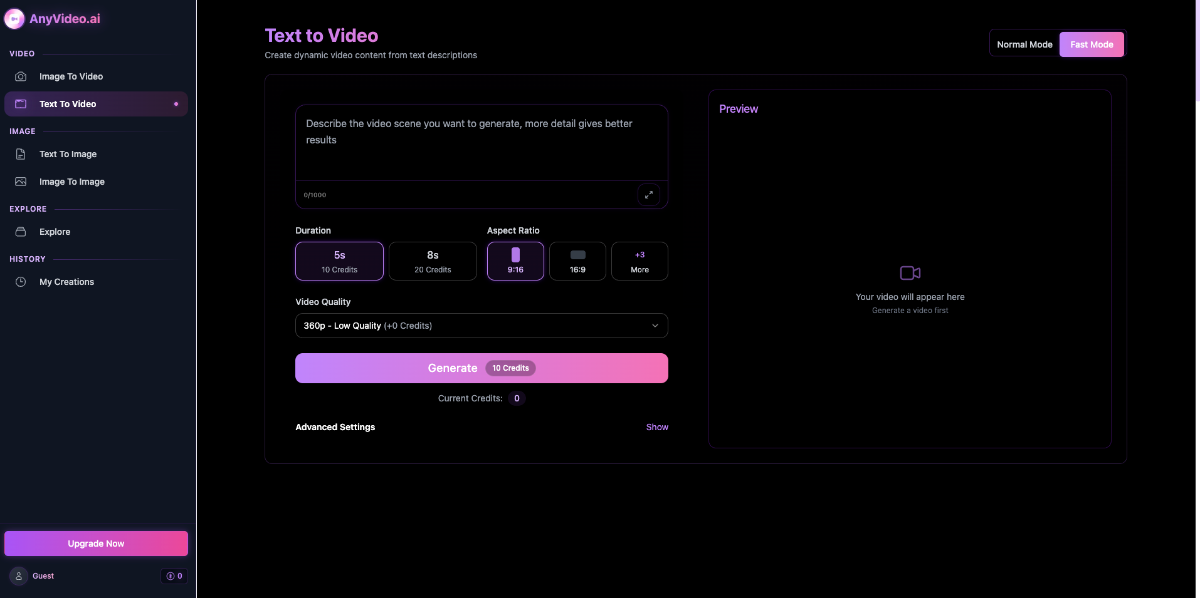Choose the 9:16 aspect ratio
This screenshot has width=1200, height=598.
(516, 261)
